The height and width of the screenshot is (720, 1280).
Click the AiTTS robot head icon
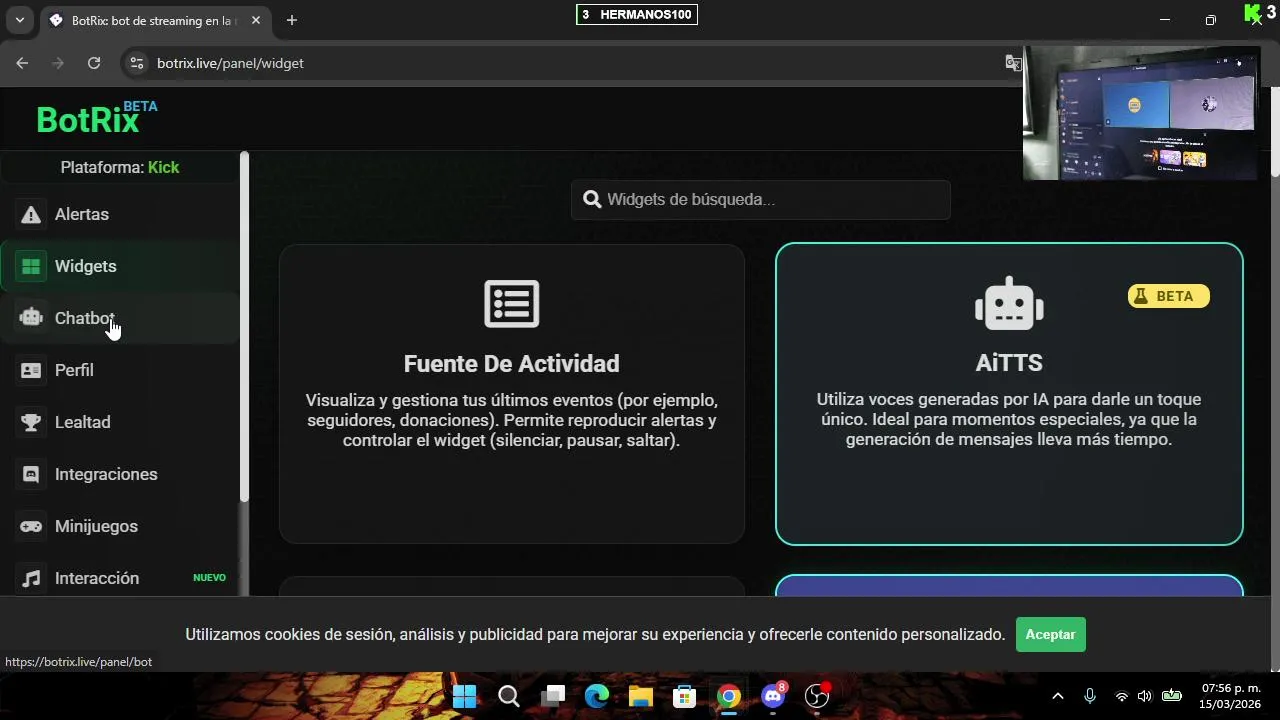click(x=1009, y=304)
